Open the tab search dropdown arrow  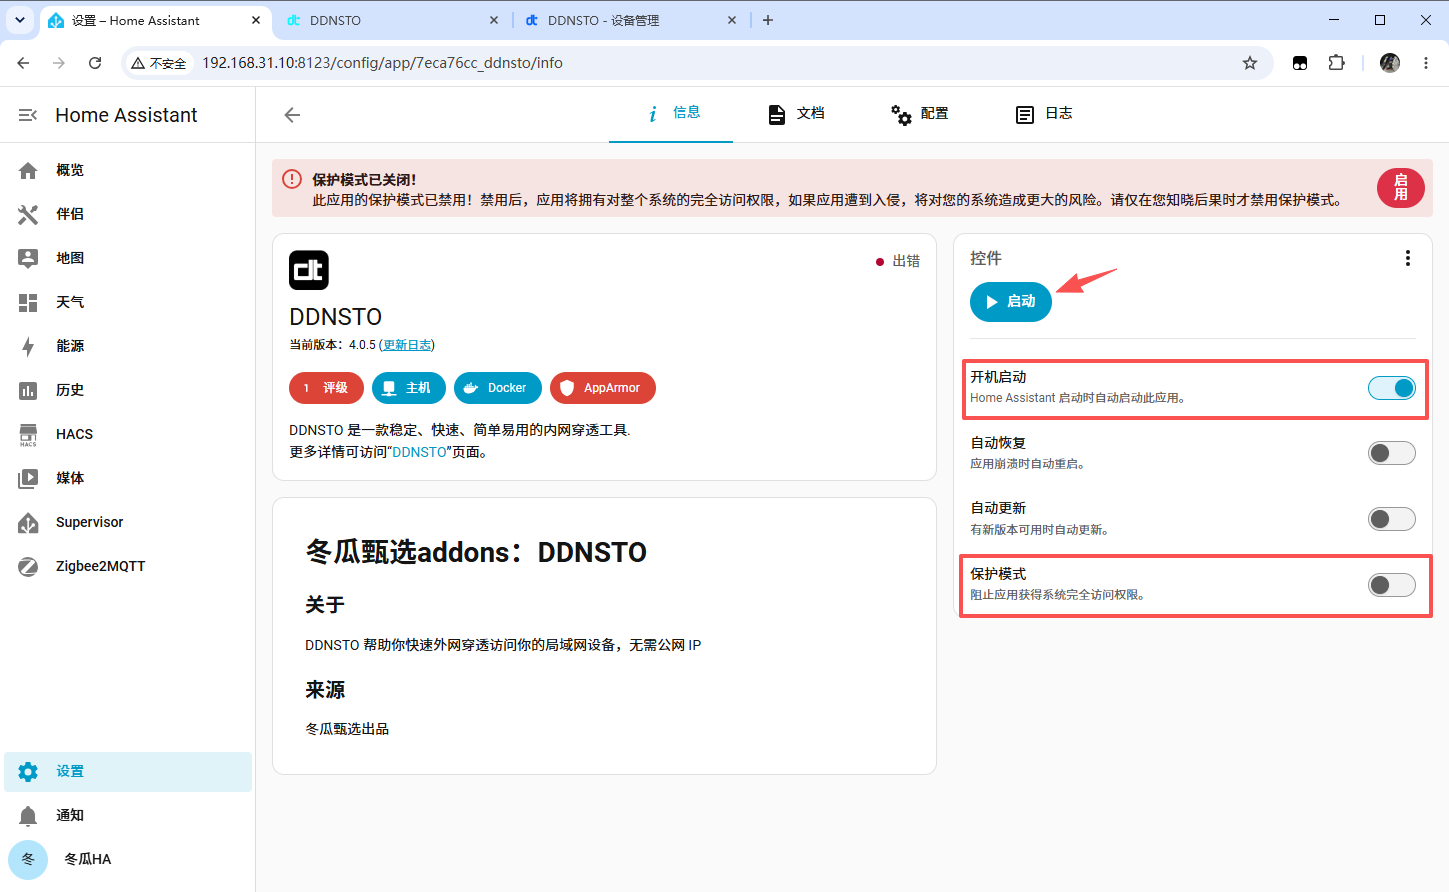click(x=20, y=20)
